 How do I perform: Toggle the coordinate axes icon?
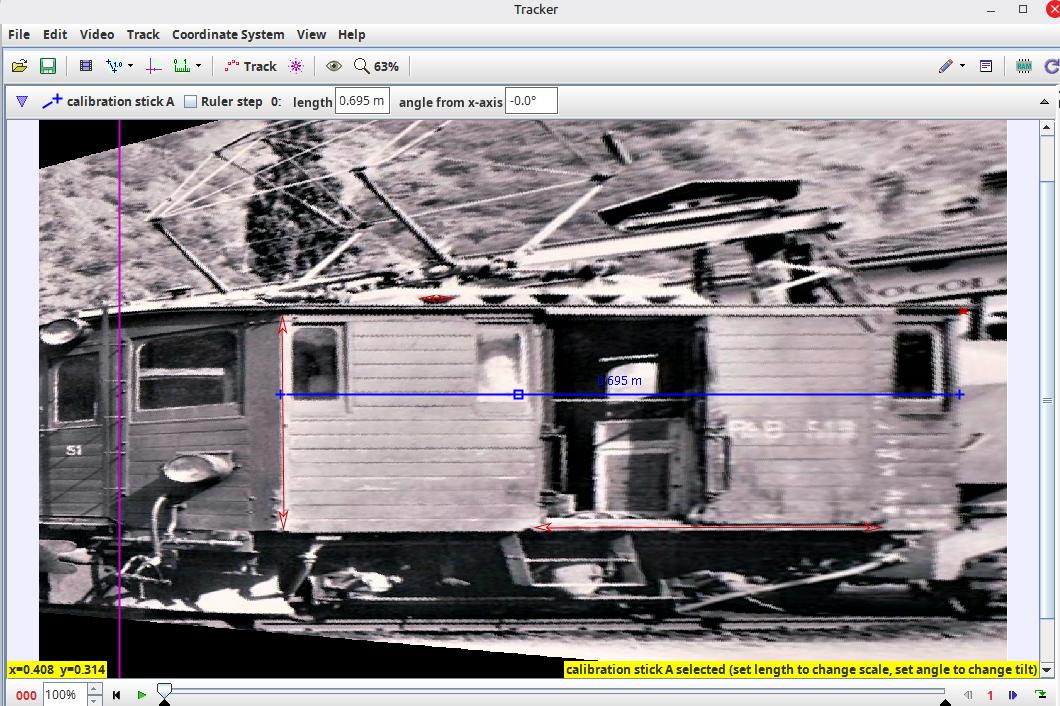153,66
